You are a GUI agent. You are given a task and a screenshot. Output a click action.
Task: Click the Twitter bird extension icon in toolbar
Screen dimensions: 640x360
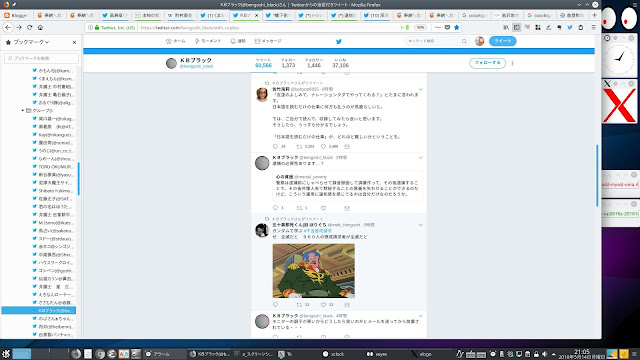[x=570, y=27]
